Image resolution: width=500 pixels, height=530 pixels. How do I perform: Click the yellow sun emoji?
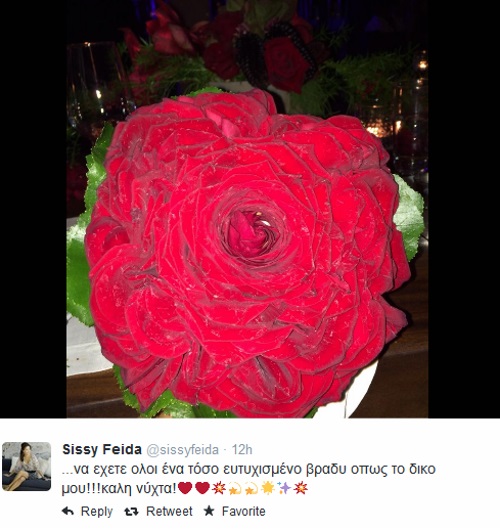[x=268, y=488]
